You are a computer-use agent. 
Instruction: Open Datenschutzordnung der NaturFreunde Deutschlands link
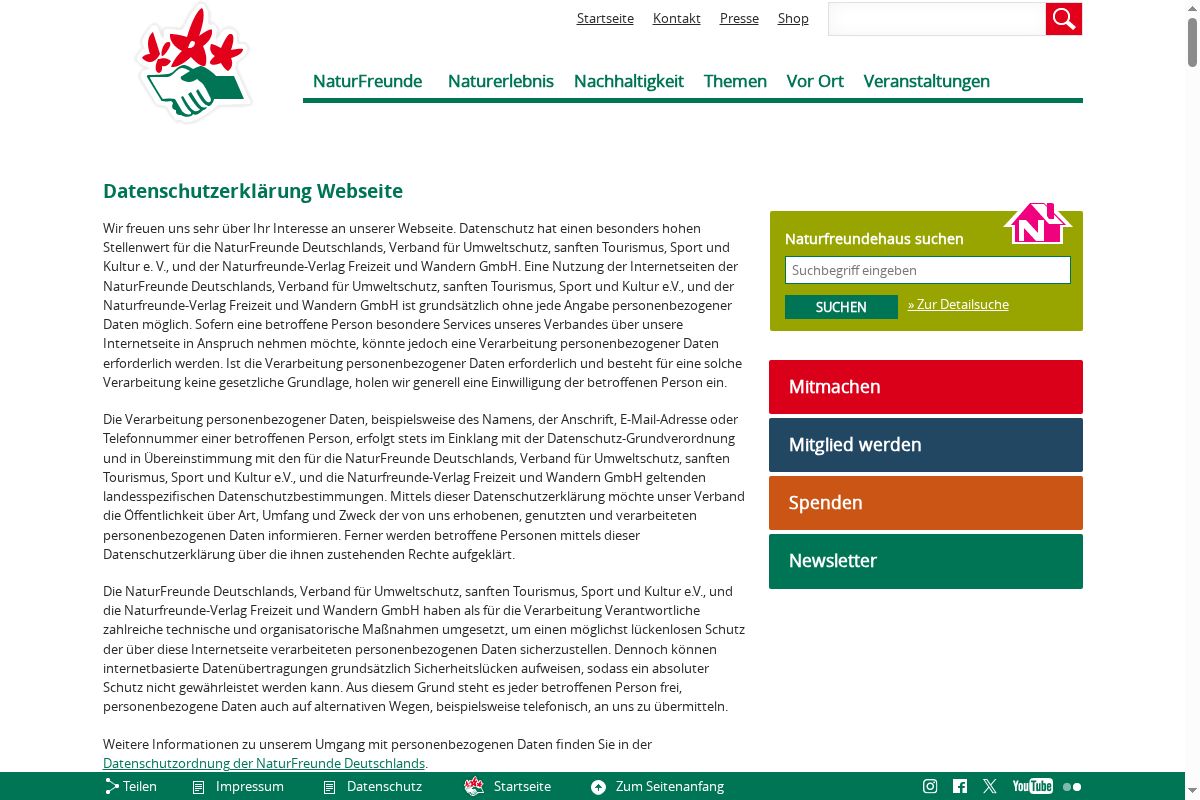click(x=264, y=763)
